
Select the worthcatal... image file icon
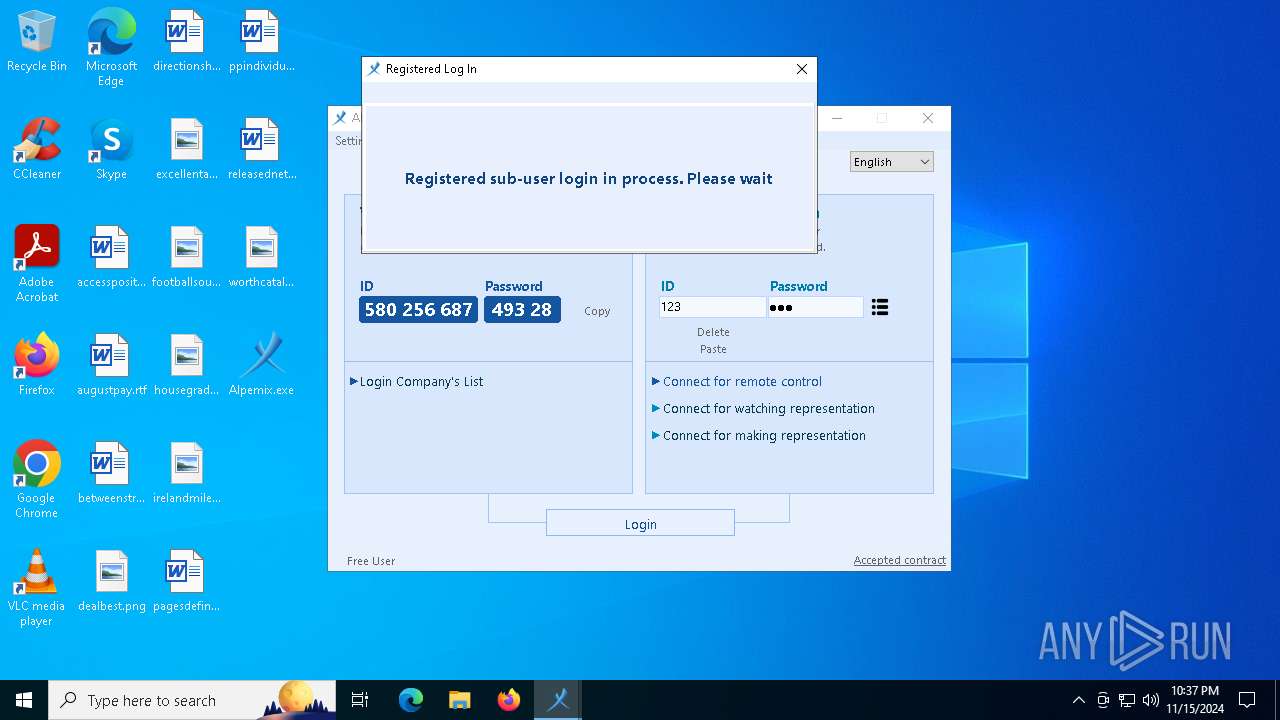[261, 257]
